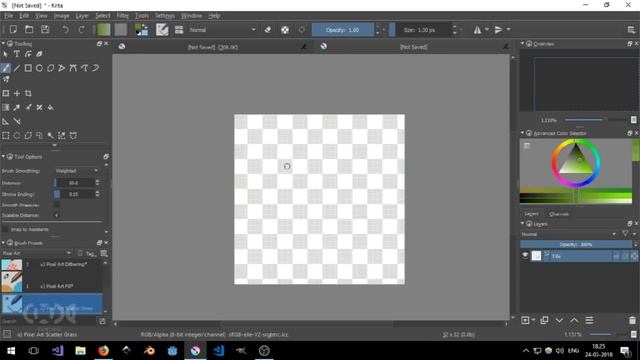Open the File menu

tap(9, 16)
